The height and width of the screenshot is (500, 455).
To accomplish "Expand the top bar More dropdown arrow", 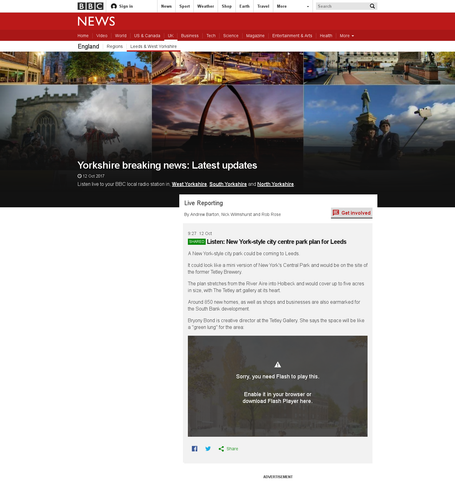I will tap(308, 6).
